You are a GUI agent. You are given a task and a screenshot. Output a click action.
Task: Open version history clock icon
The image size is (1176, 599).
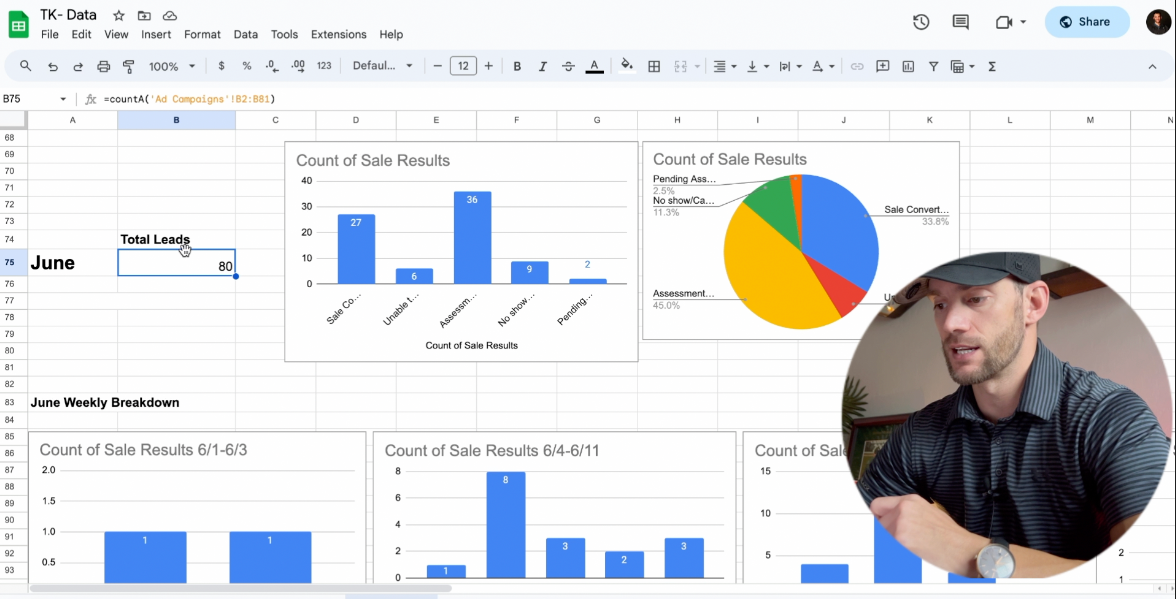point(921,22)
